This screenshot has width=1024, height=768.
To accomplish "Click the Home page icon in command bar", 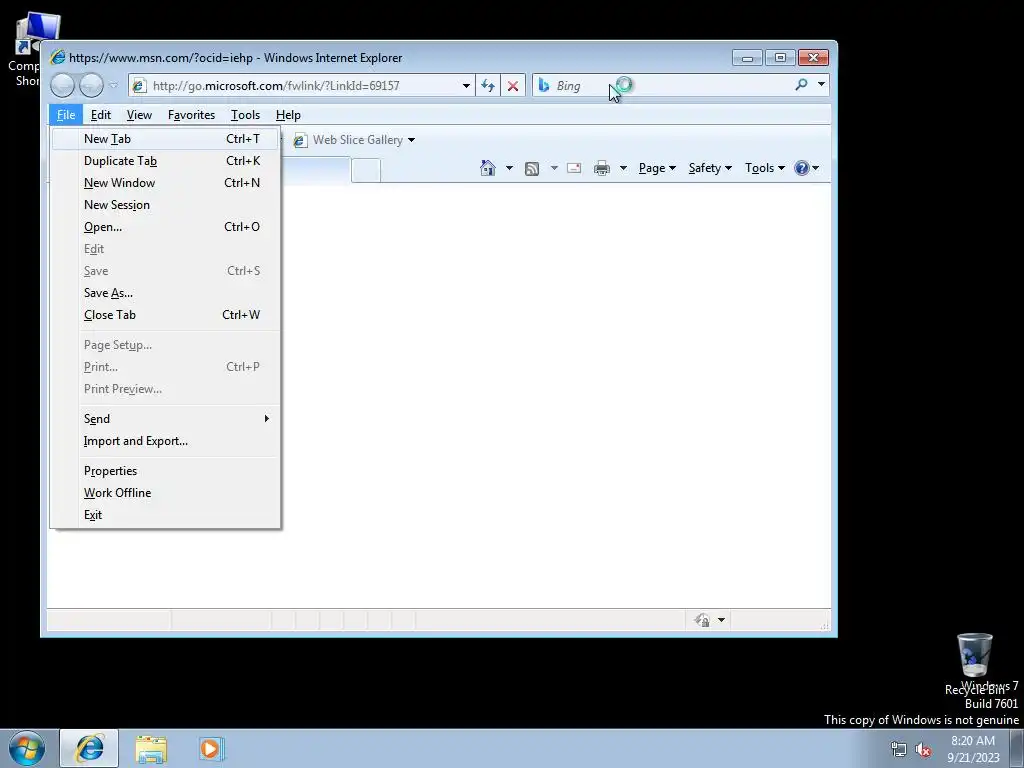I will tap(488, 168).
